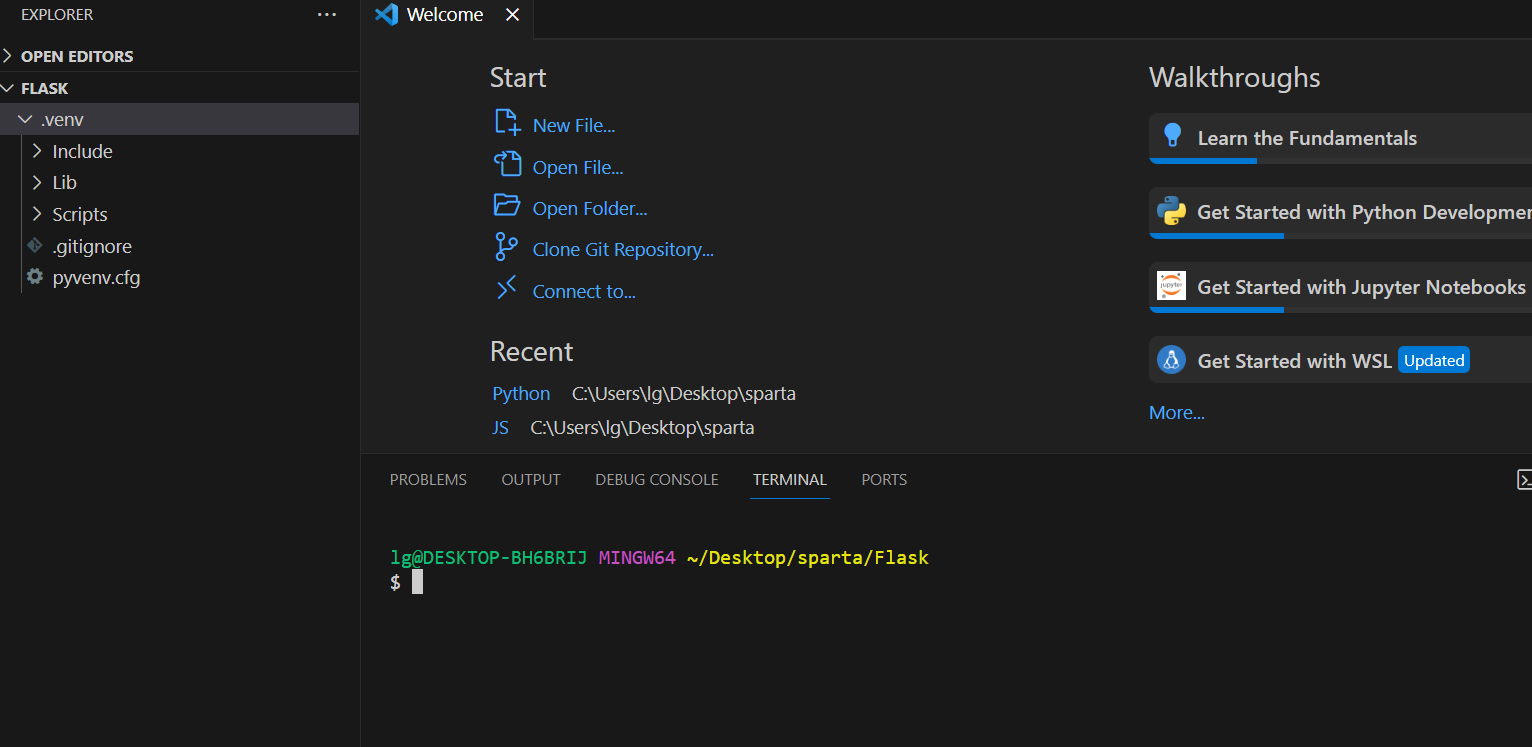Click the Jupyter logo icon in Walkthroughs

[1171, 286]
